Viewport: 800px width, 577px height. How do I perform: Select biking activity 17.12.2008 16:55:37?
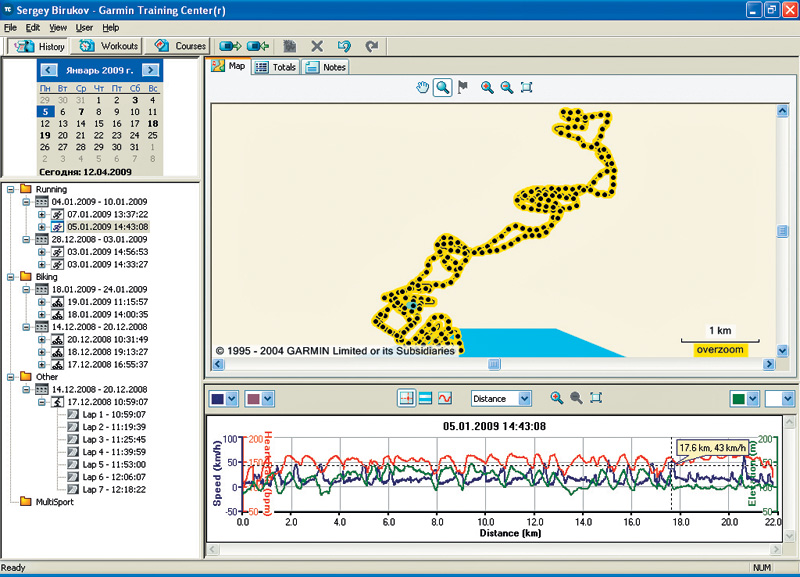click(x=108, y=364)
